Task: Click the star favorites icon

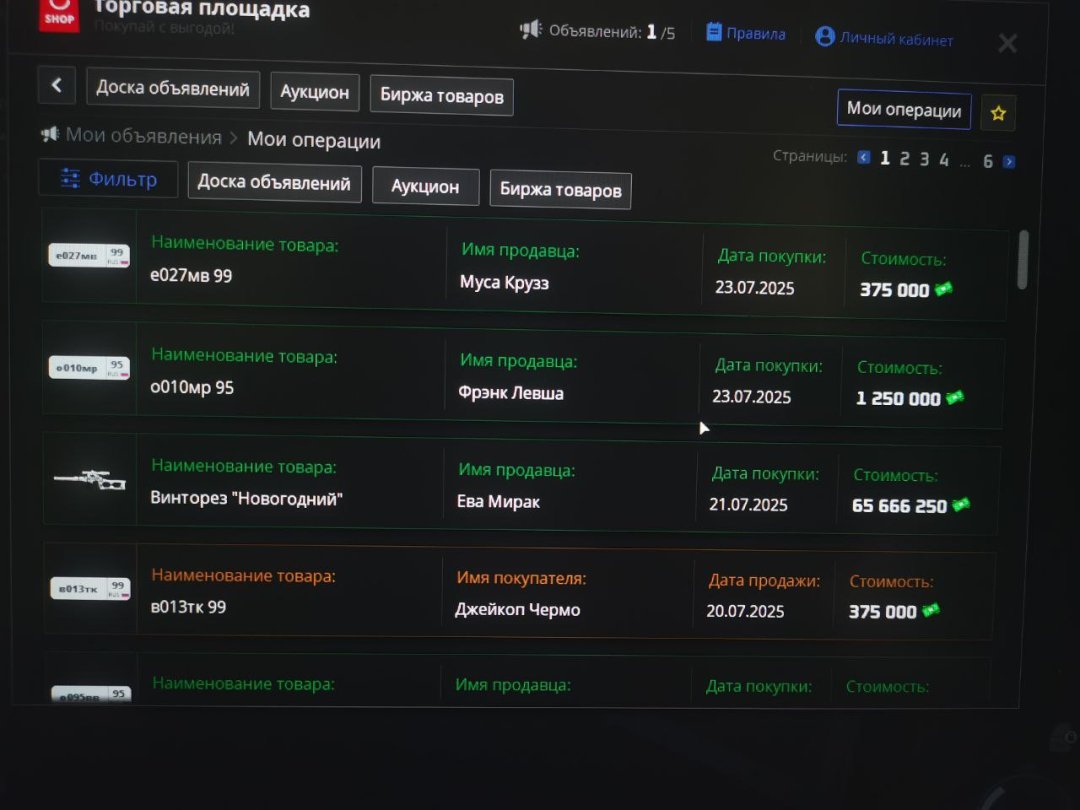Action: click(x=998, y=113)
